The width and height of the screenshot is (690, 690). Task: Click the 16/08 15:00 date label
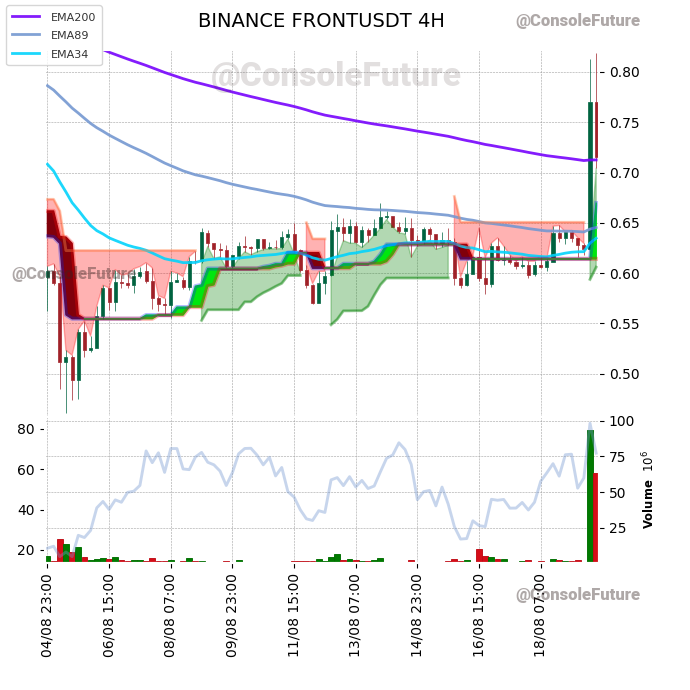(478, 616)
